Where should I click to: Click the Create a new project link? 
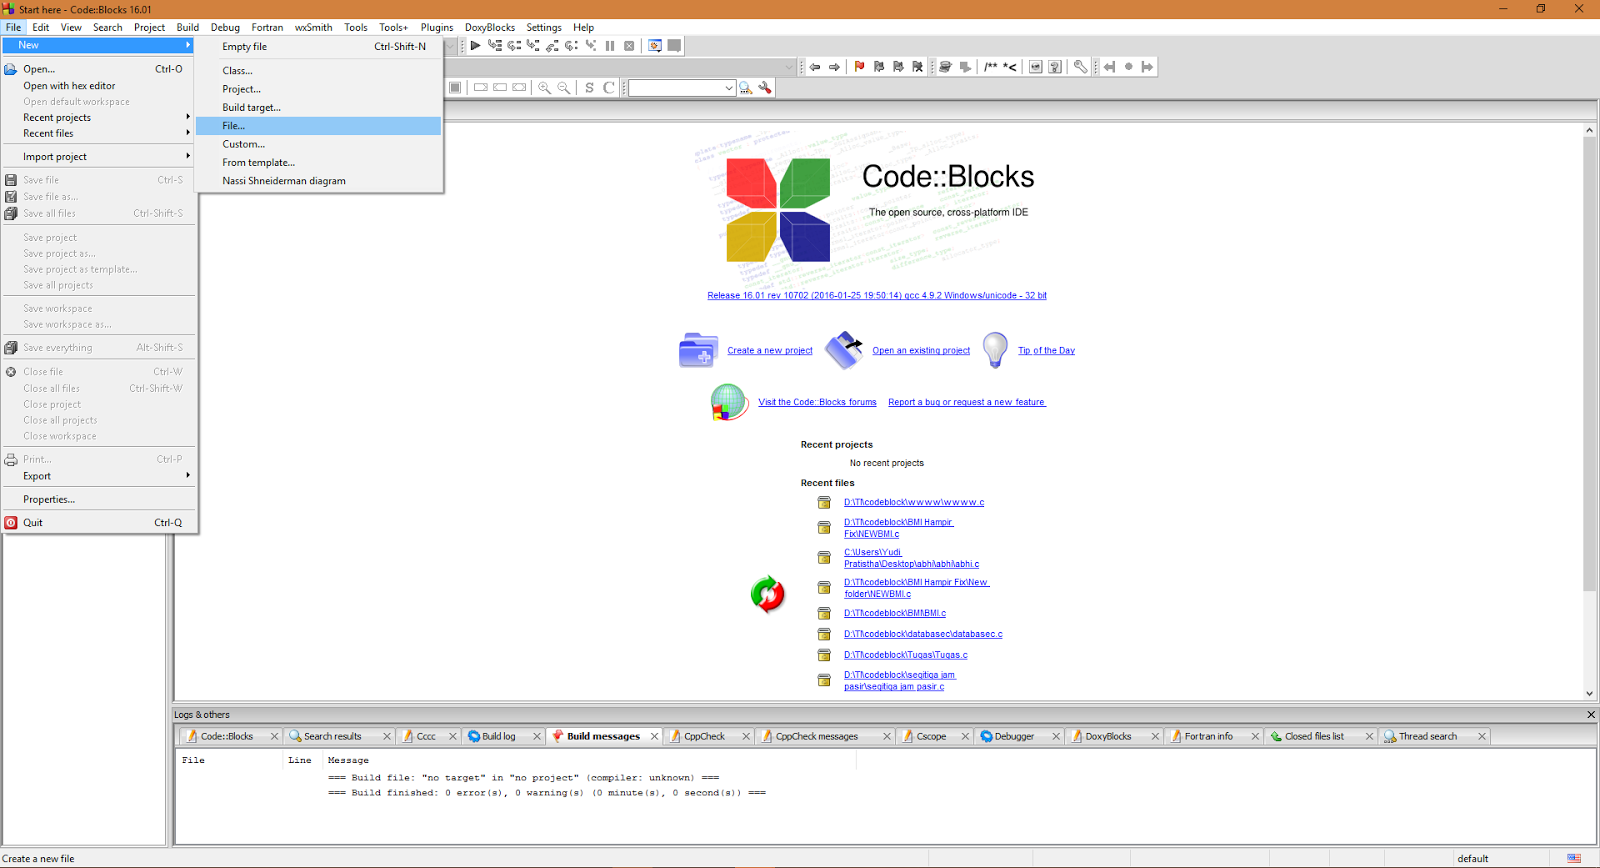tap(770, 351)
